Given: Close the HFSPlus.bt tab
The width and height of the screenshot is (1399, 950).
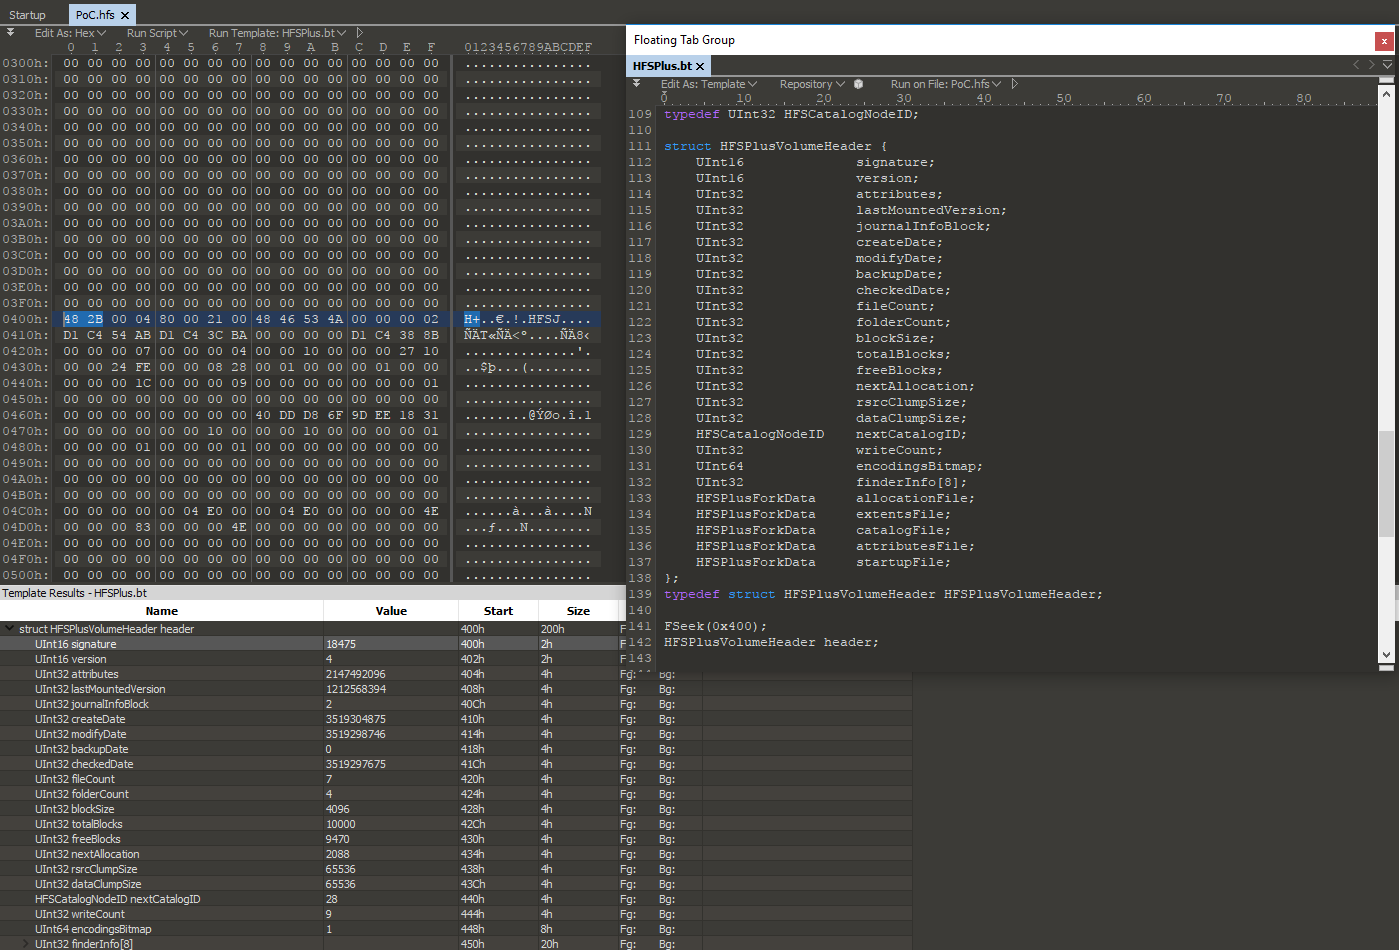Looking at the screenshot, I should pos(700,66).
